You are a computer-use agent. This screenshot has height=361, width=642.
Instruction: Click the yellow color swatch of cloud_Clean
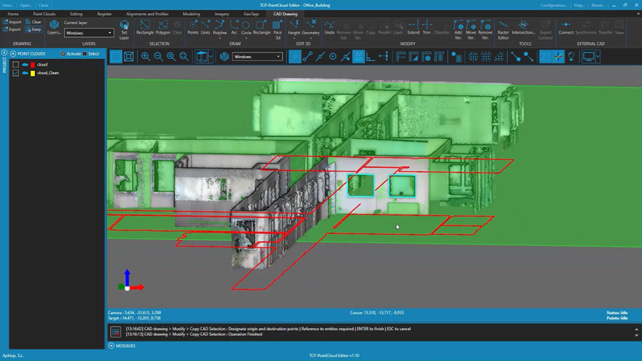[x=33, y=73]
